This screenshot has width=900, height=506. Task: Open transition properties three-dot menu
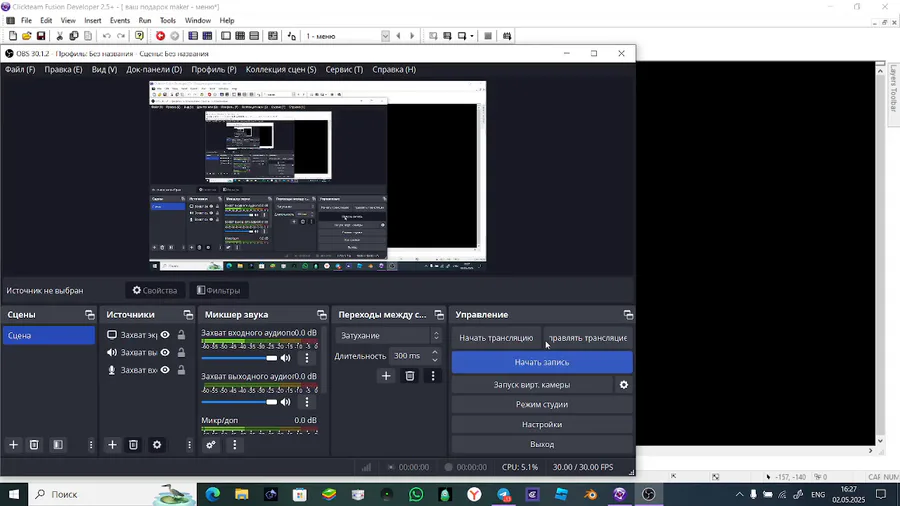(433, 376)
